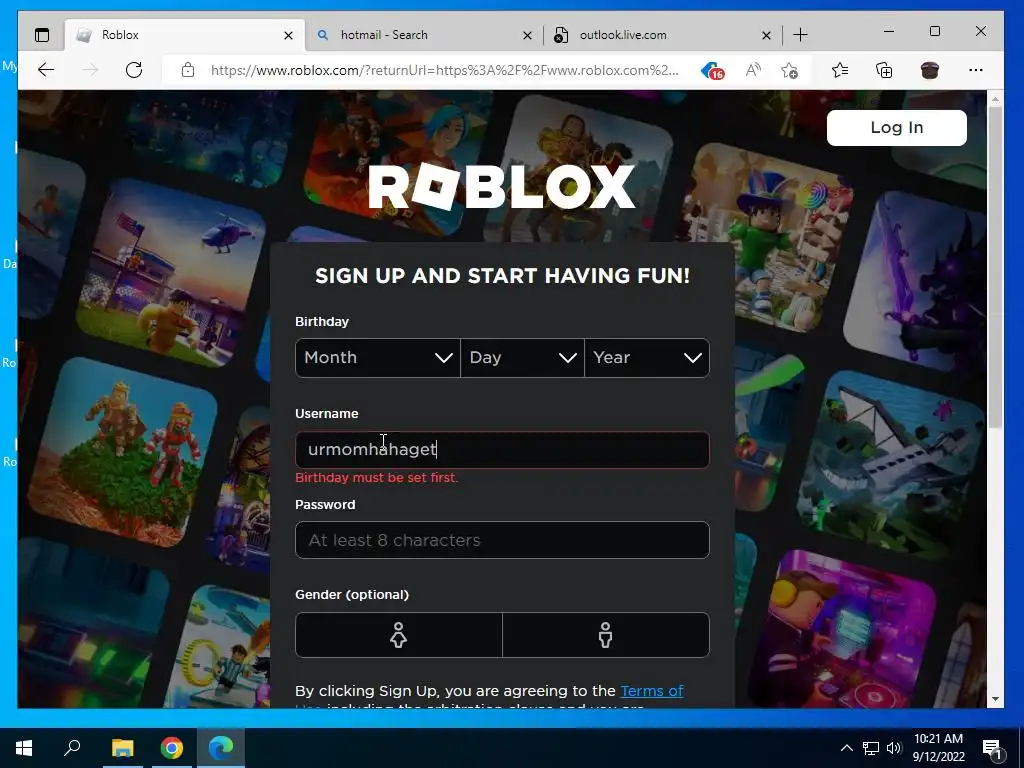Open the volume tray icon
1024x768 pixels.
click(x=893, y=748)
